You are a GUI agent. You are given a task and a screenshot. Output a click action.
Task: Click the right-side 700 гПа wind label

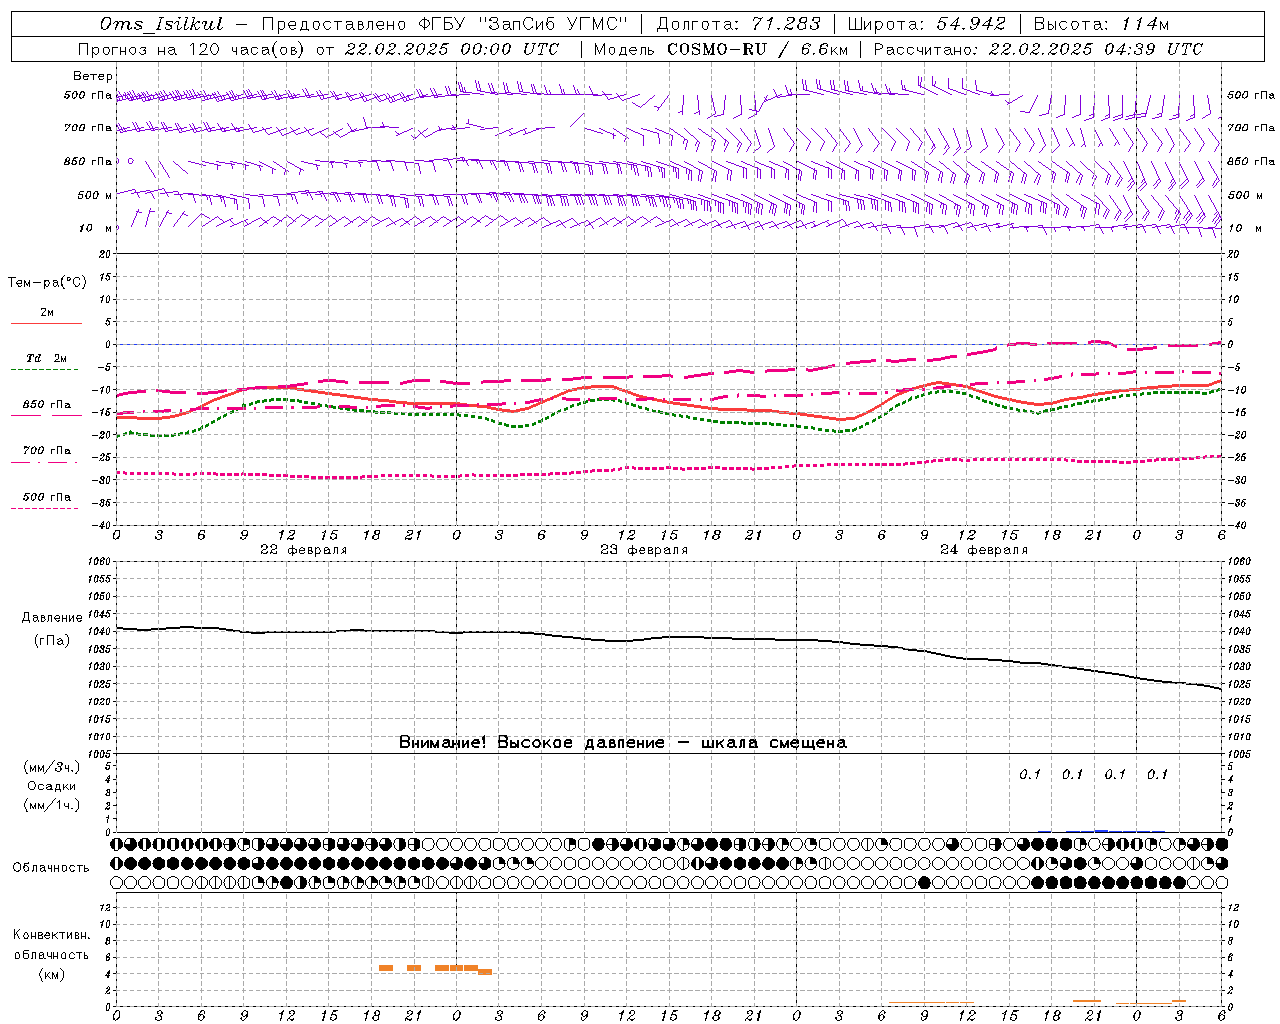click(1251, 128)
